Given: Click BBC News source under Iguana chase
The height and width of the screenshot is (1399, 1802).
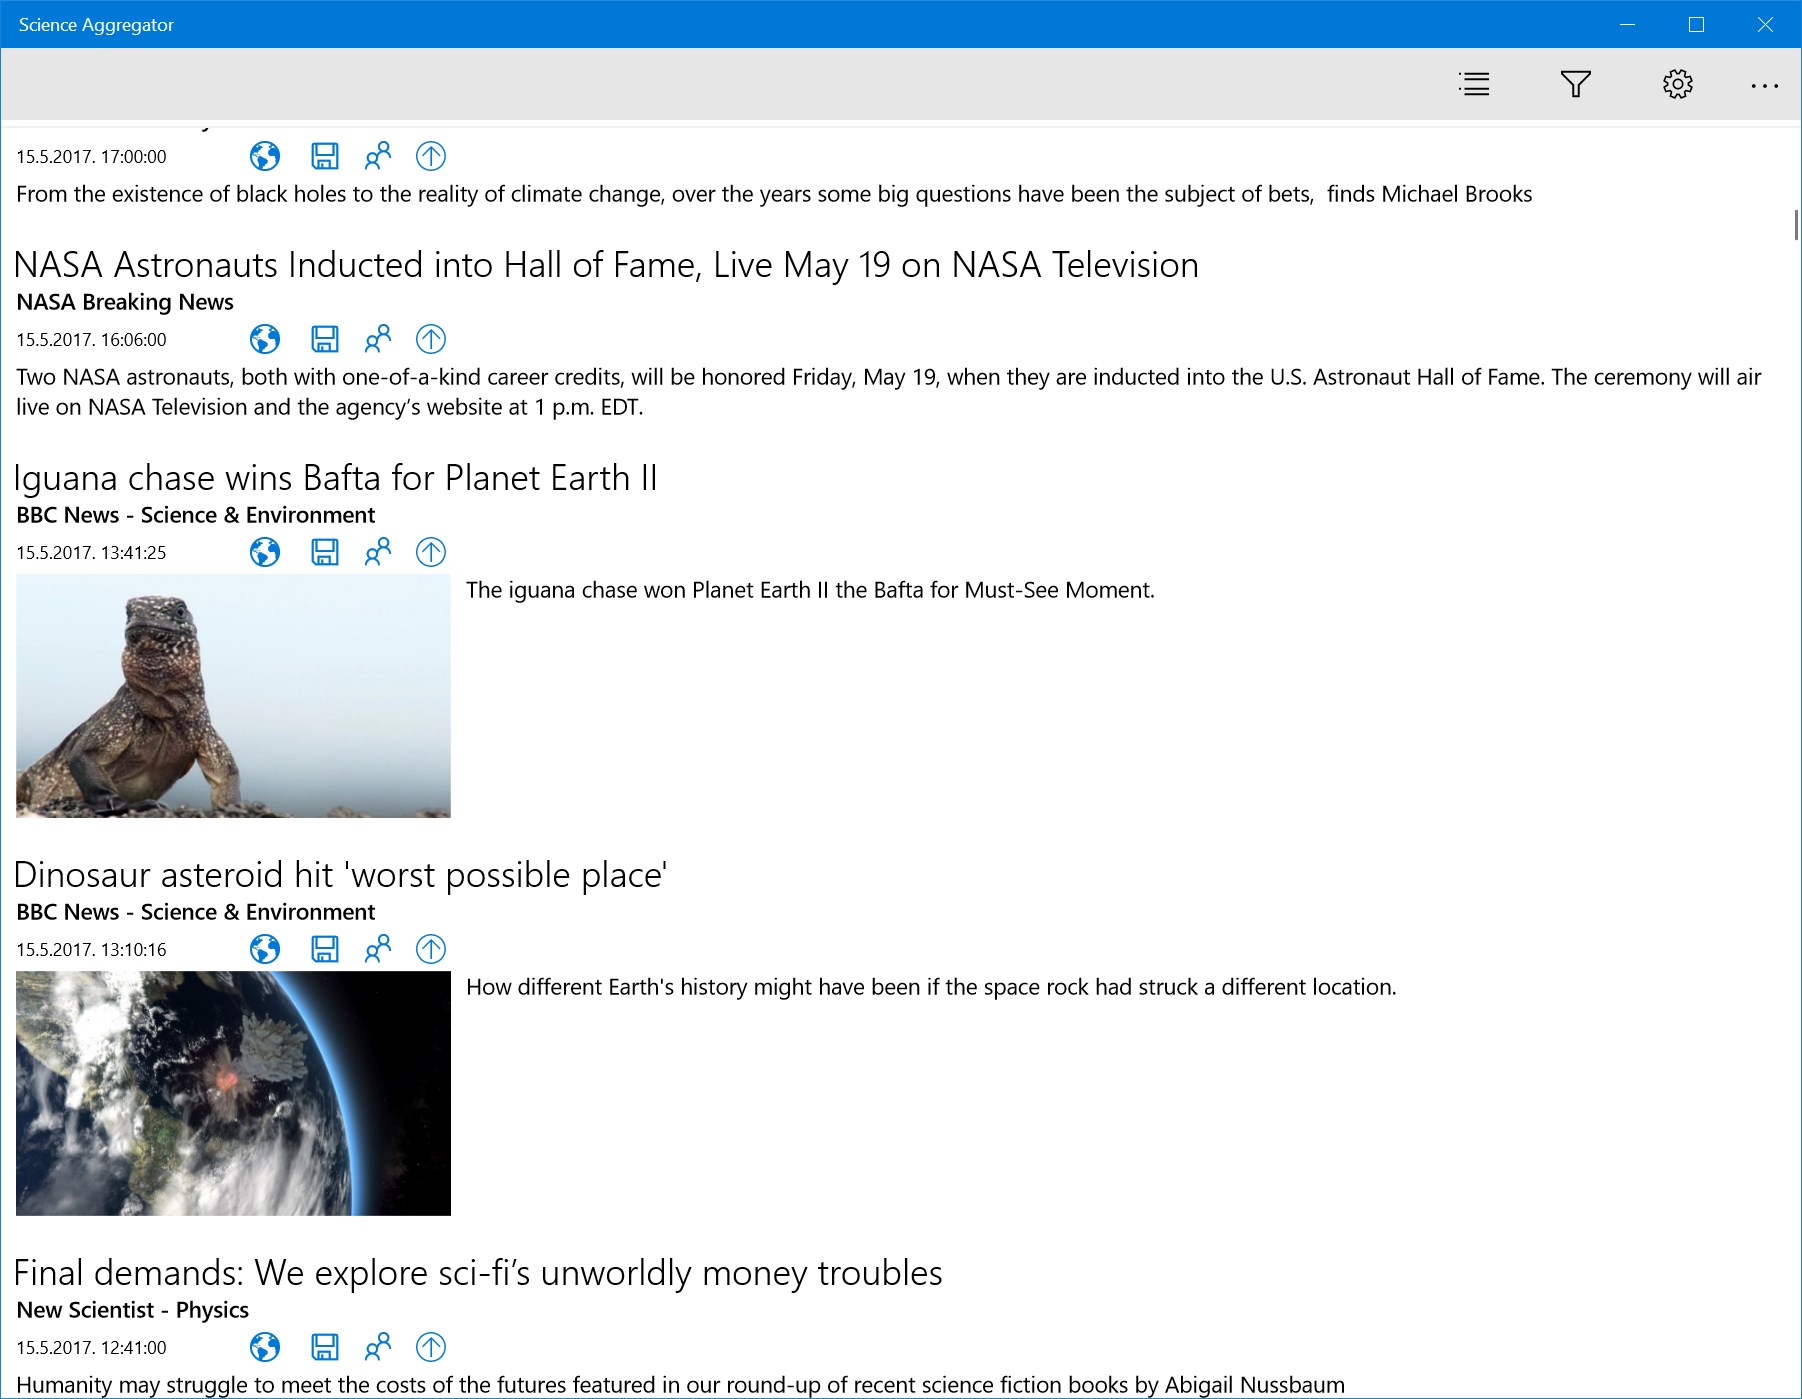Looking at the screenshot, I should click(x=196, y=515).
